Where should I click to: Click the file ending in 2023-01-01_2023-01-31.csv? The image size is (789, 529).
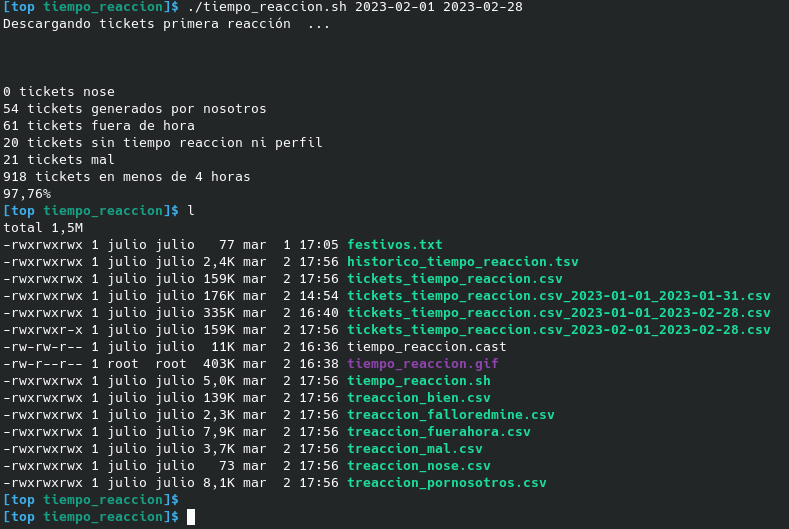tap(558, 296)
